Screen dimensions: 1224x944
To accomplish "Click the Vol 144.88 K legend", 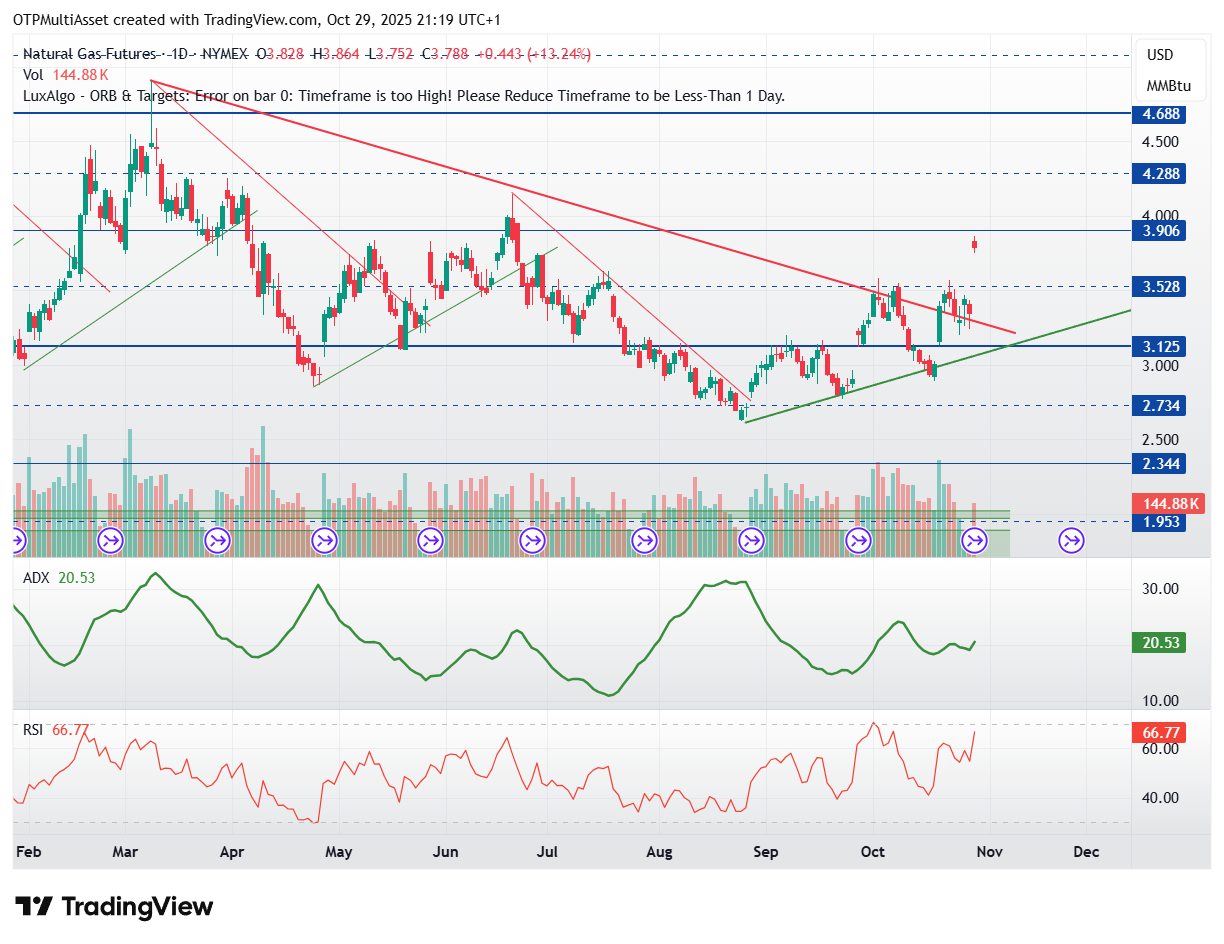I will click(x=65, y=75).
